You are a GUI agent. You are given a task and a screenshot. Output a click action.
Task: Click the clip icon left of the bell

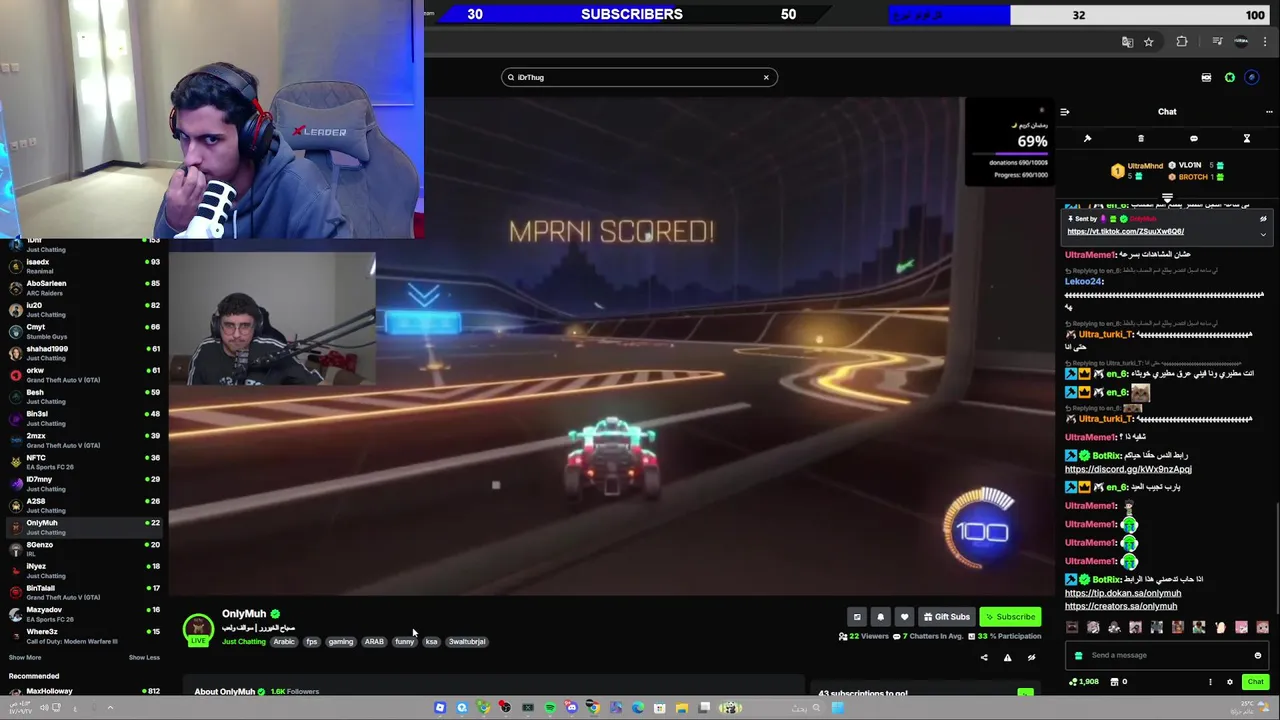[x=857, y=617]
